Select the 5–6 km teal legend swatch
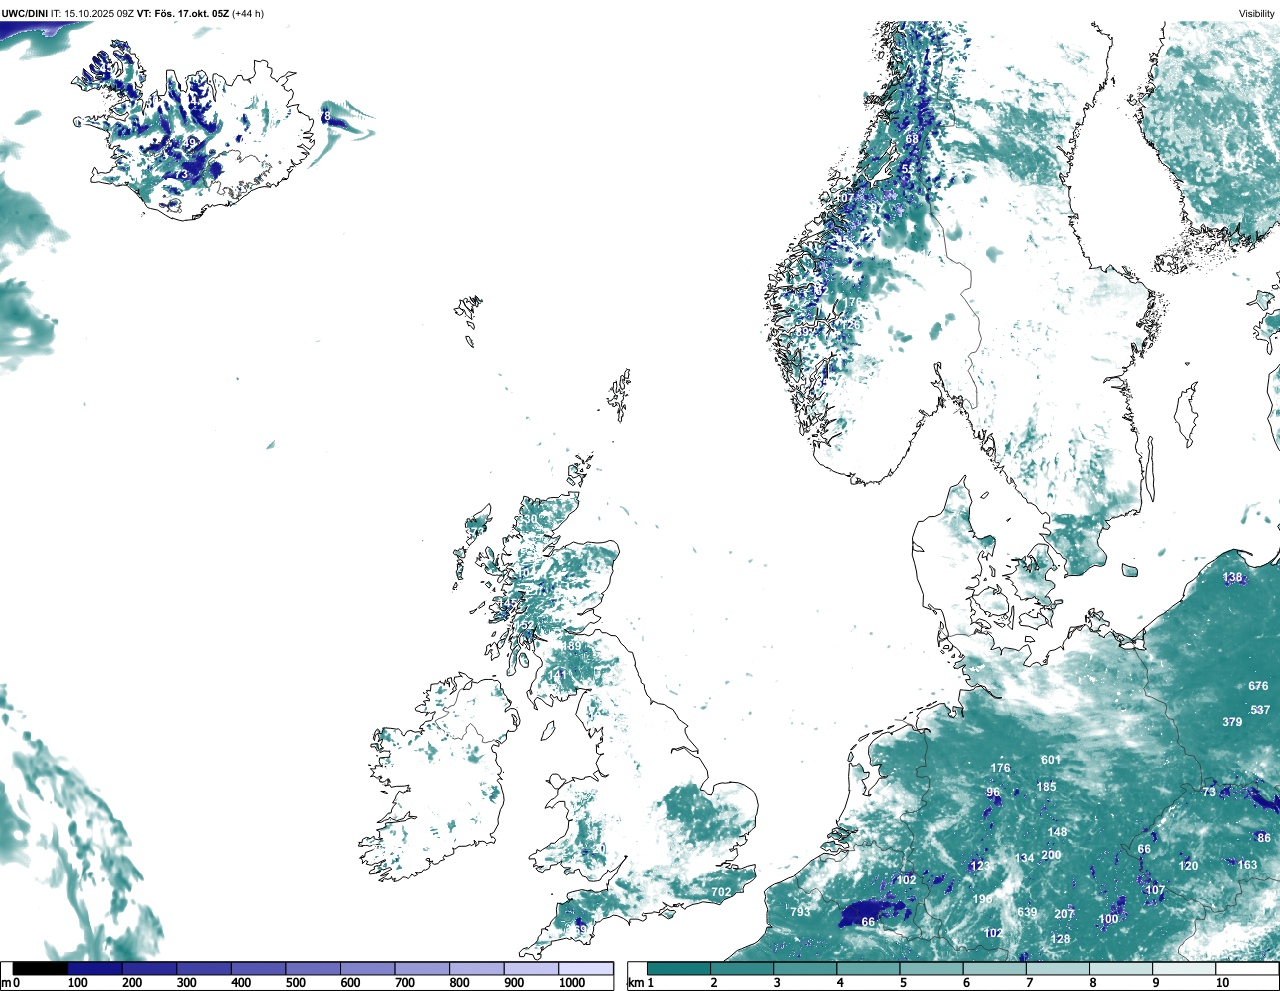Screen dimensions: 1280x991 pos(931,968)
